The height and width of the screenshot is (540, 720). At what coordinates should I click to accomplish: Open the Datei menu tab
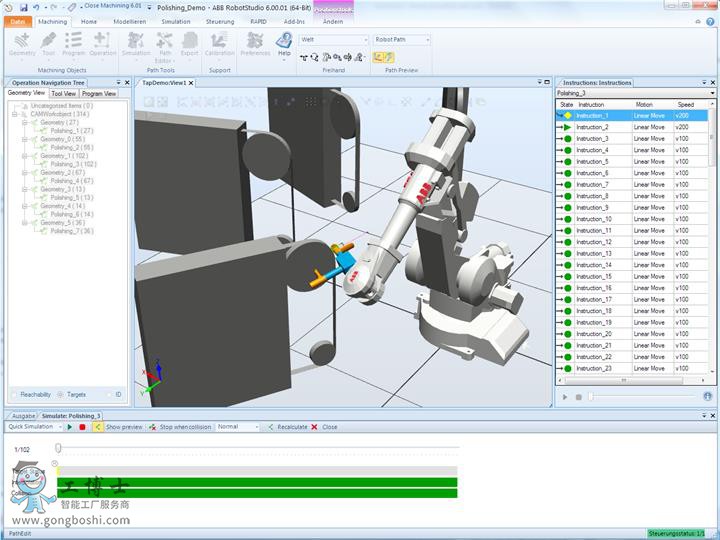(x=17, y=22)
